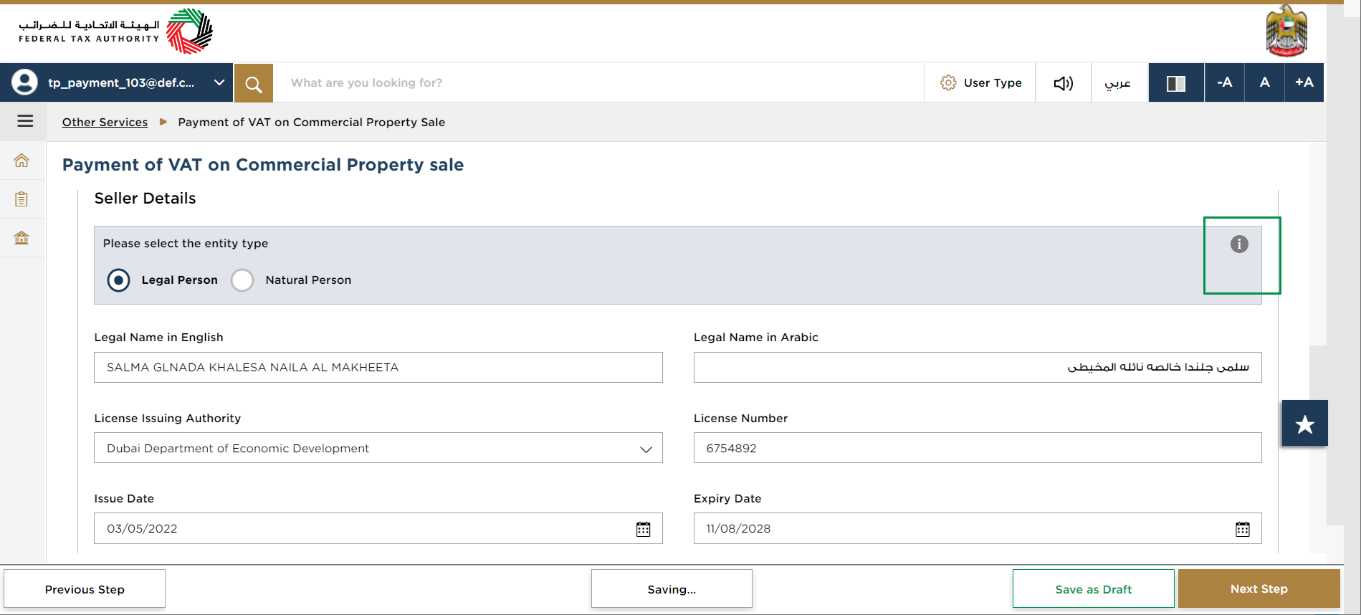
Task: Toggle the contrast mode icon
Action: click(1176, 83)
